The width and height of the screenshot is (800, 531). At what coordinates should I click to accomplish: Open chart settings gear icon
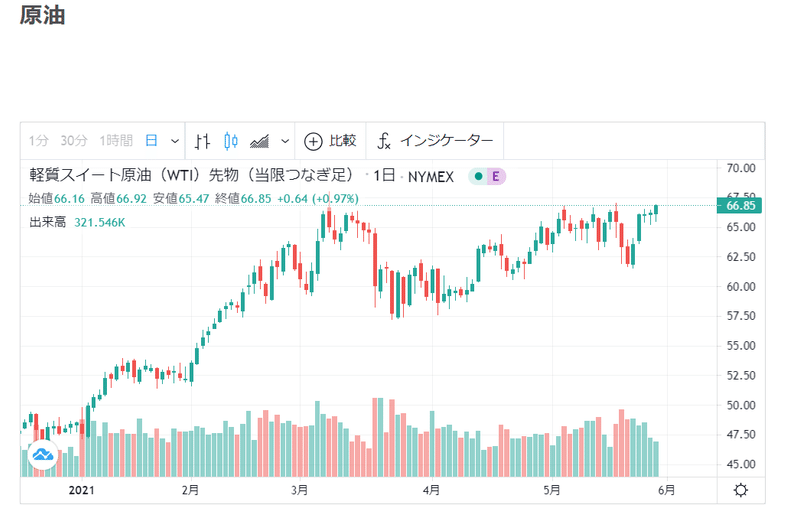click(x=741, y=490)
